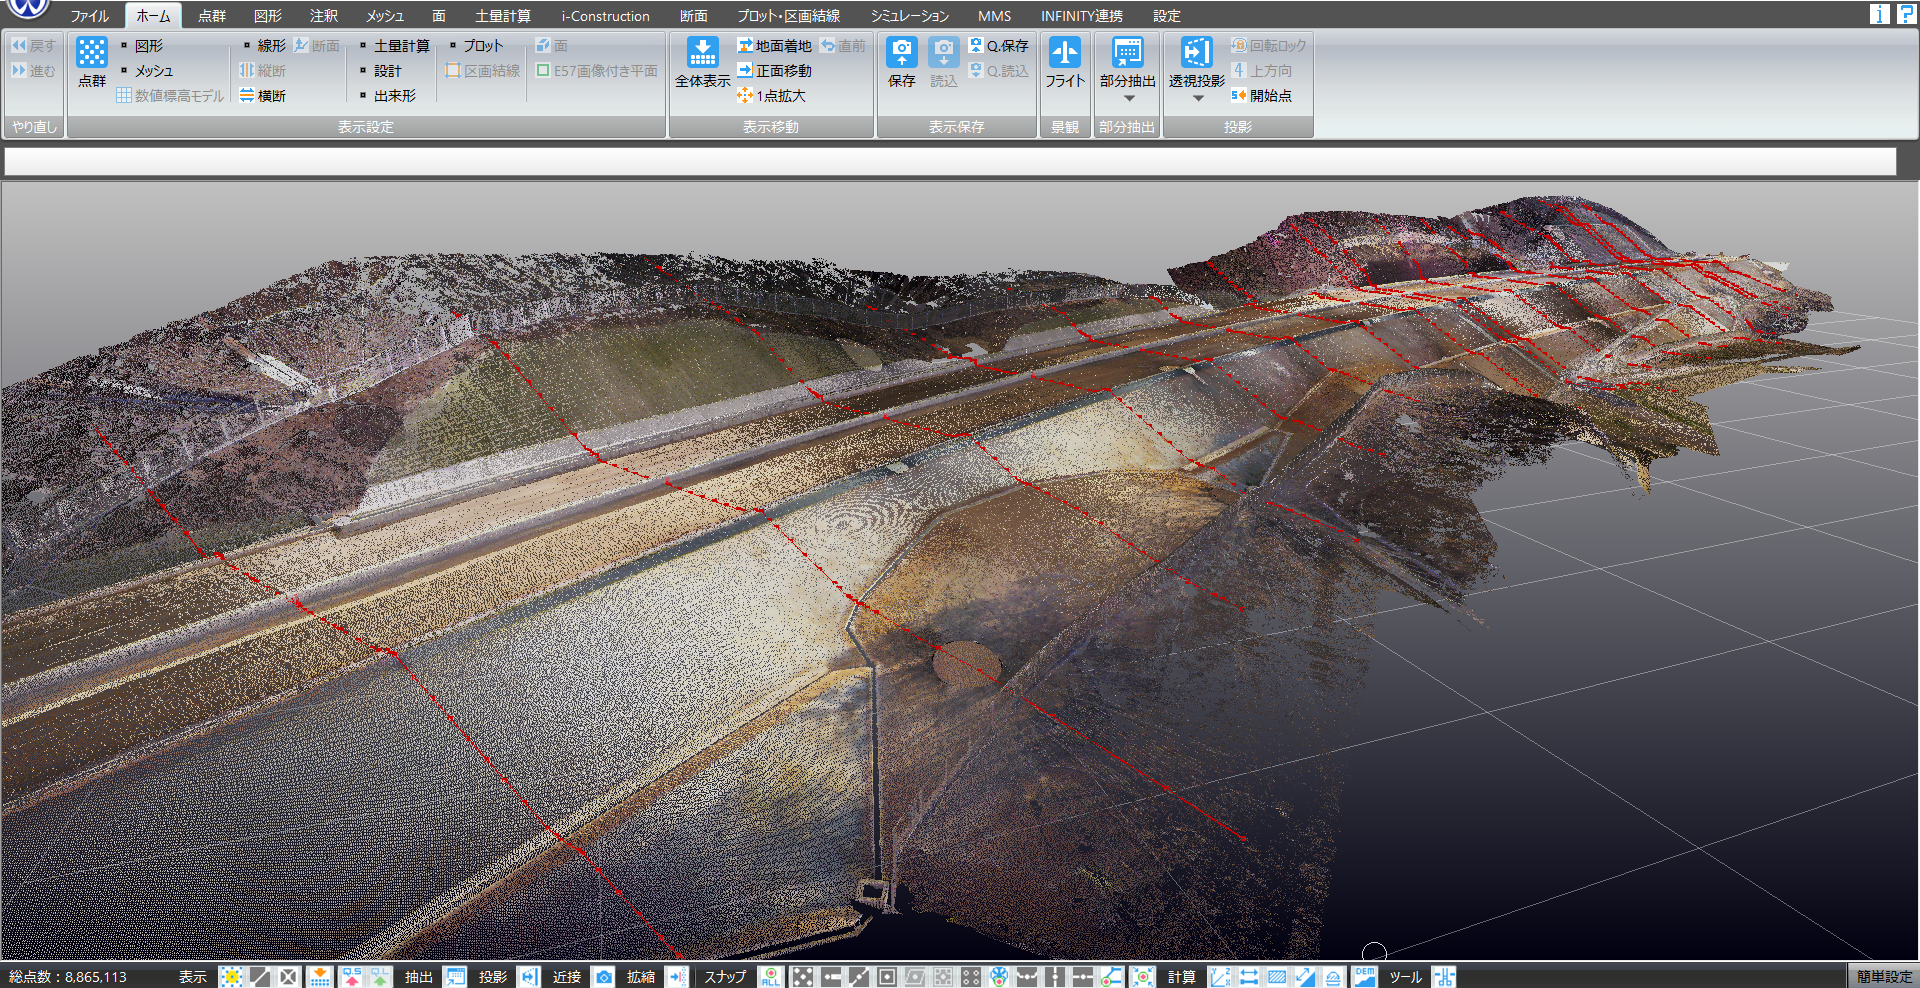Click the camera icon beside 拡縮 in status bar

coord(604,977)
